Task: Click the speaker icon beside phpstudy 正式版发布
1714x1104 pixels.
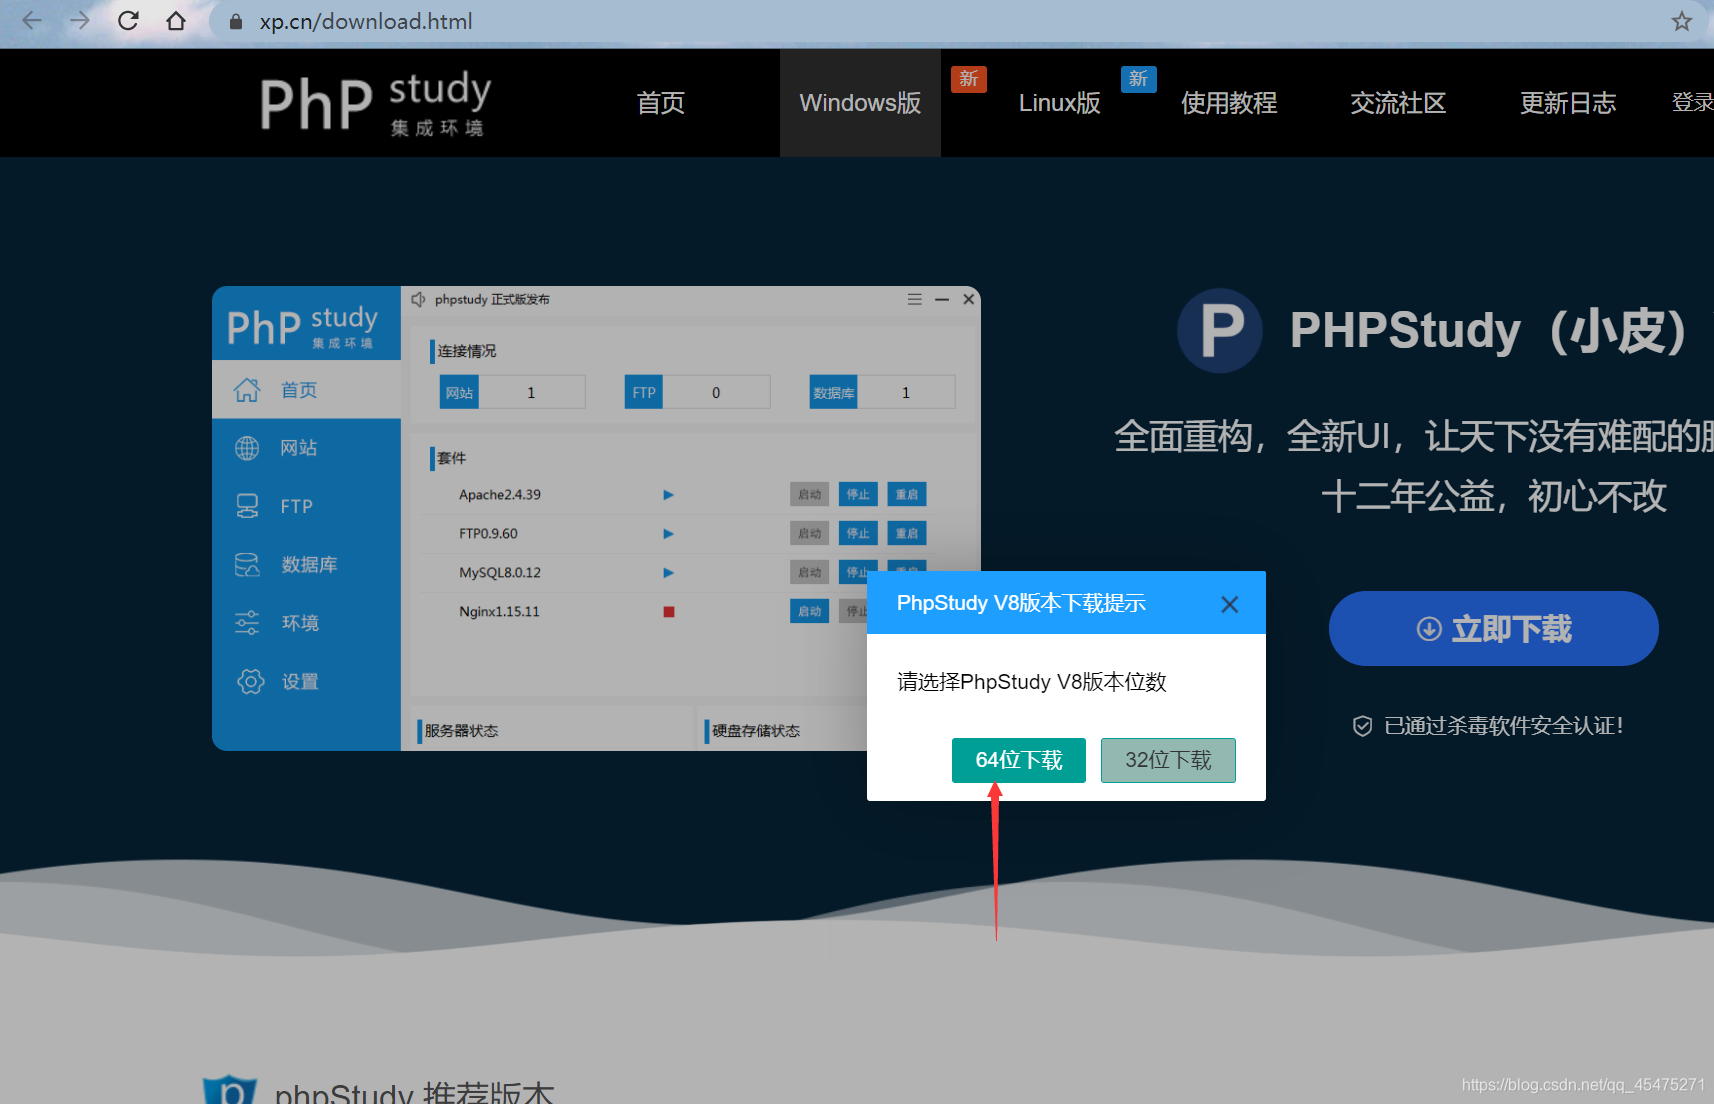Action: pos(418,298)
